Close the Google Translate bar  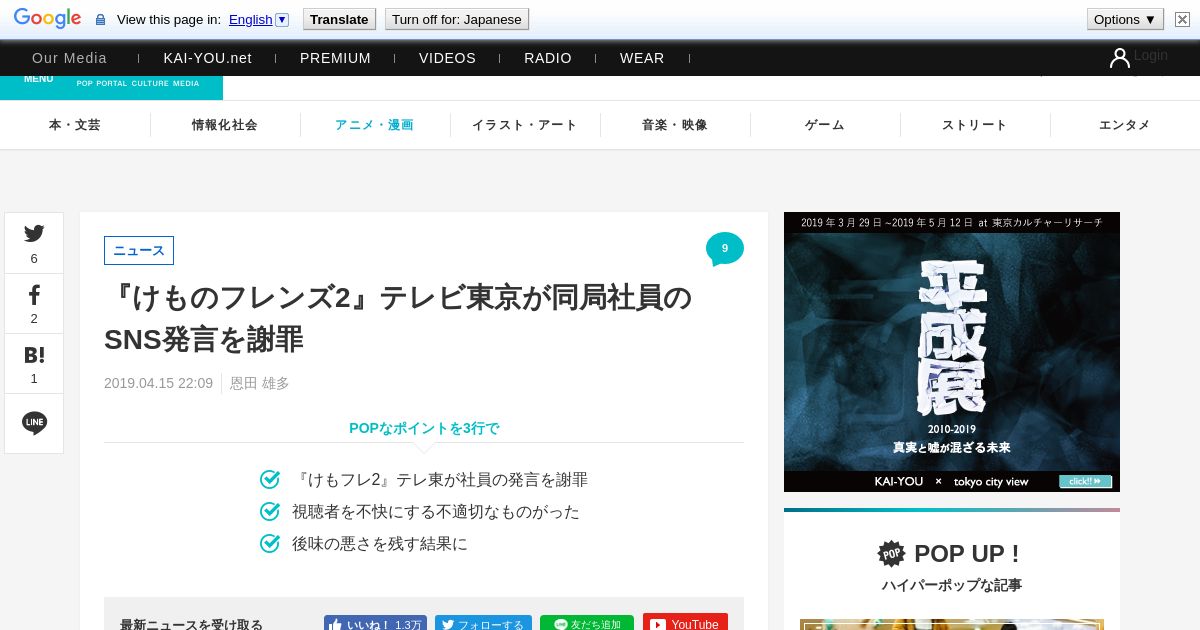pos(1182,19)
